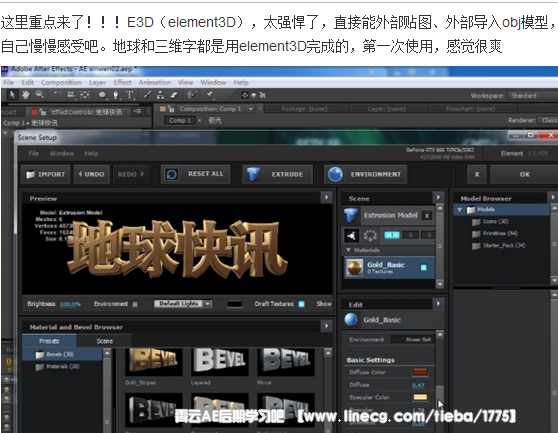This screenshot has width=558, height=433.
Task: Click the Brightness 100.0% value
Action: (70, 304)
